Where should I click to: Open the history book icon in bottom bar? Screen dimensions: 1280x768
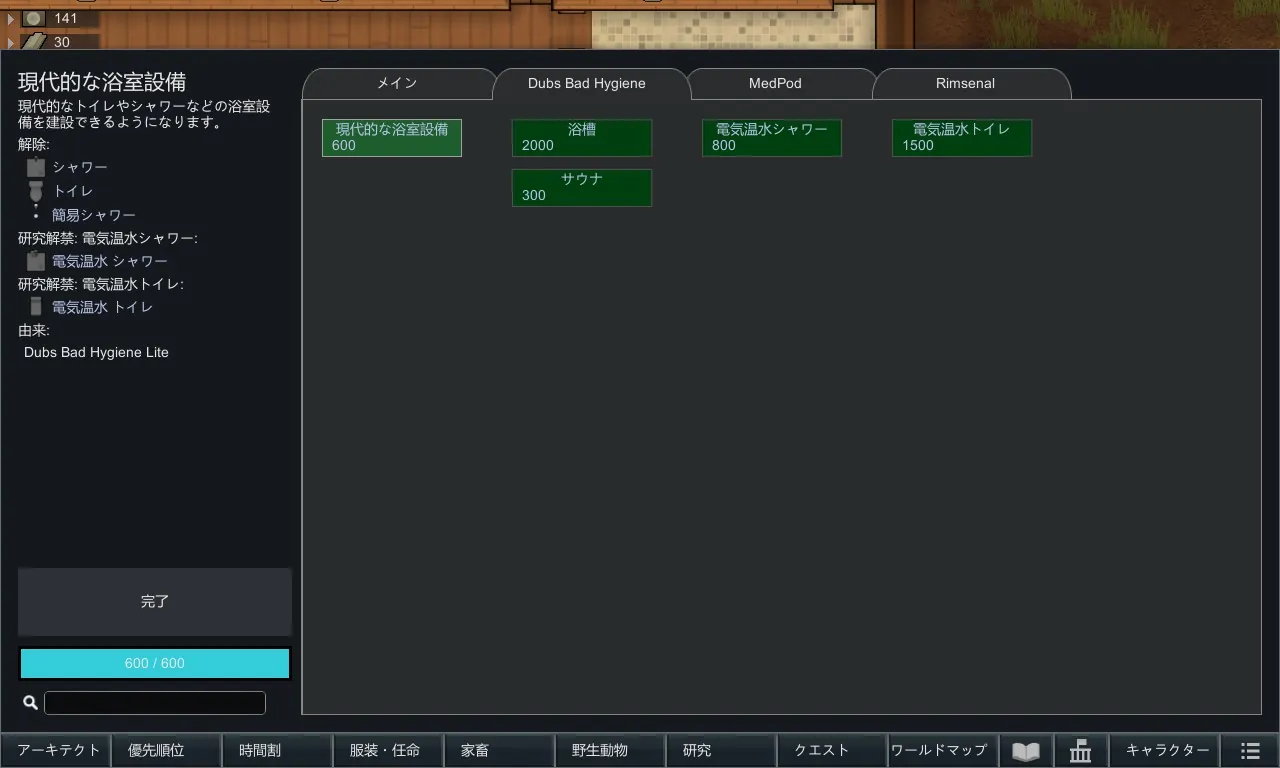click(1025, 751)
